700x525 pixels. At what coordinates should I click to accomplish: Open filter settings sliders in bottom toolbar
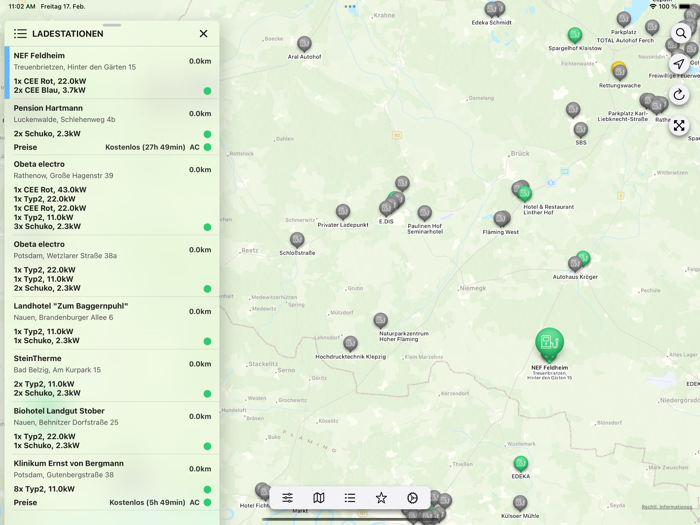(x=288, y=498)
